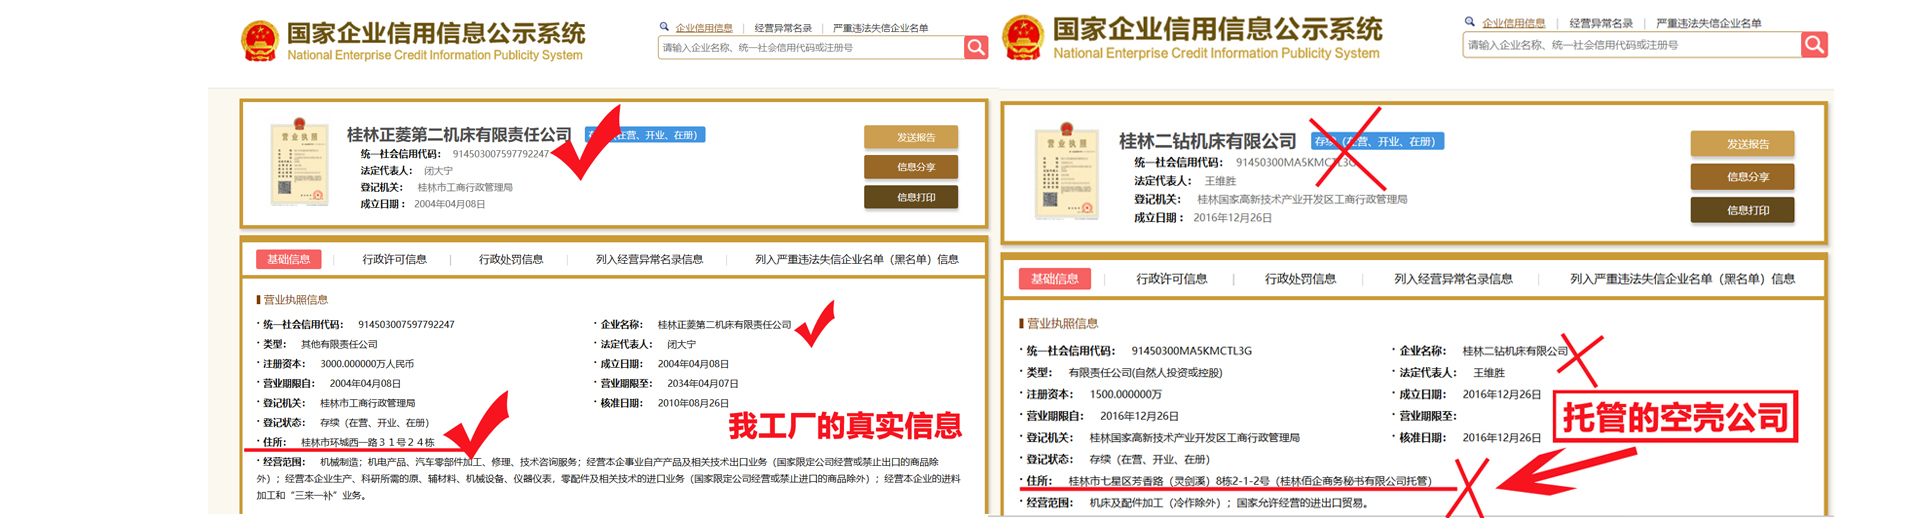
Task: Open 列入严重违法失信企业名单（黑名单）信息 tab on right page
Action: (1682, 279)
